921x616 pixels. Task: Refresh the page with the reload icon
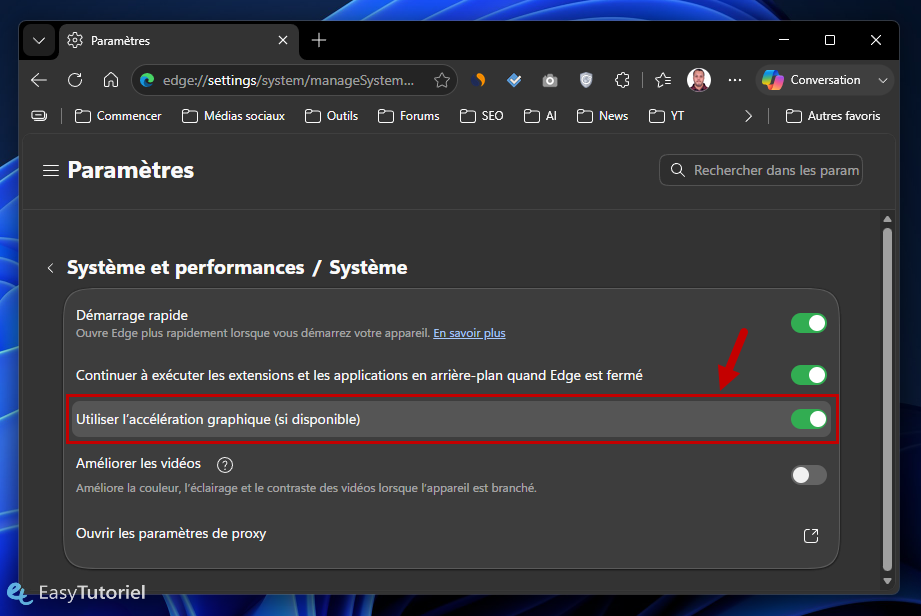75,80
